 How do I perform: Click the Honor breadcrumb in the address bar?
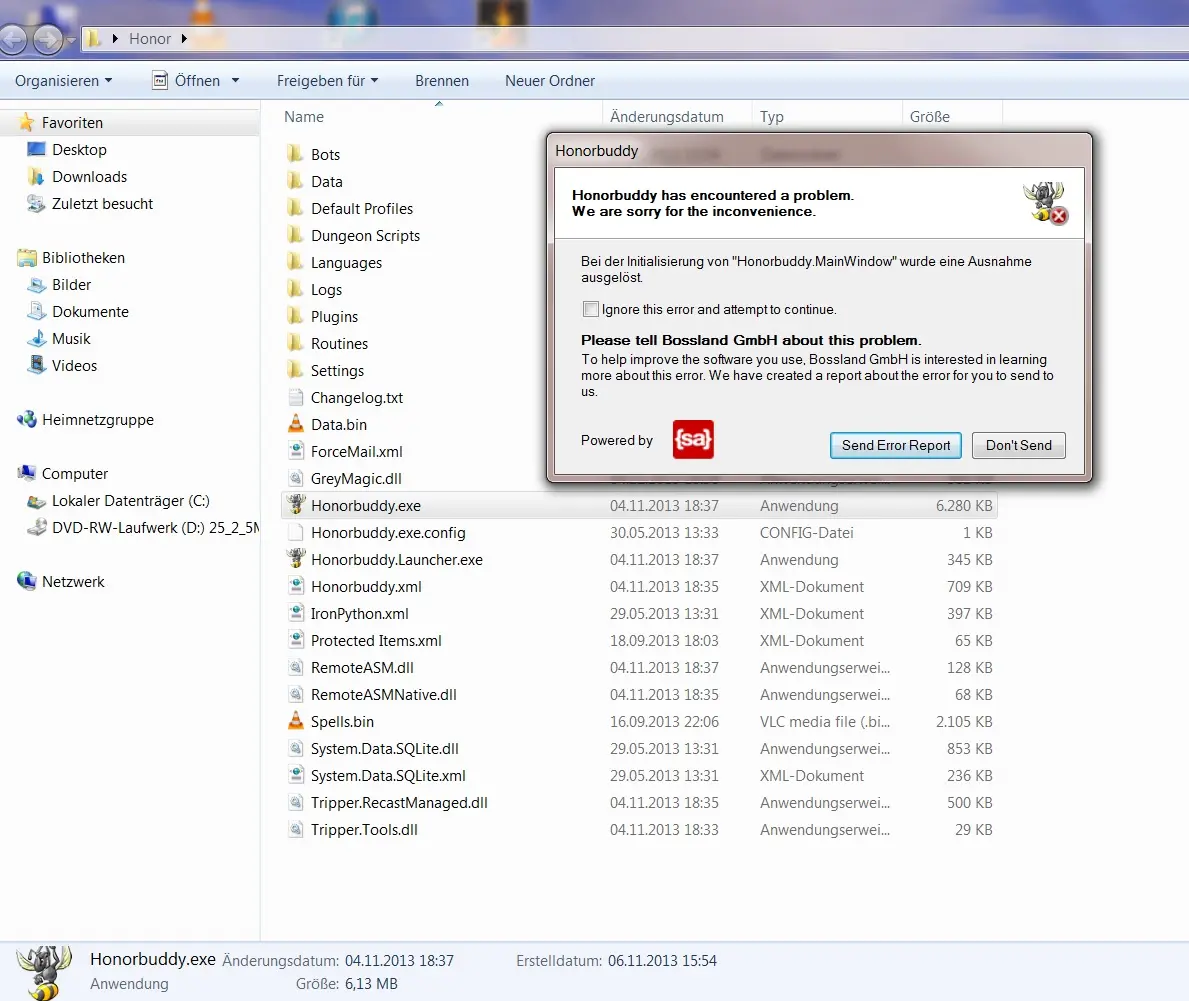point(149,39)
